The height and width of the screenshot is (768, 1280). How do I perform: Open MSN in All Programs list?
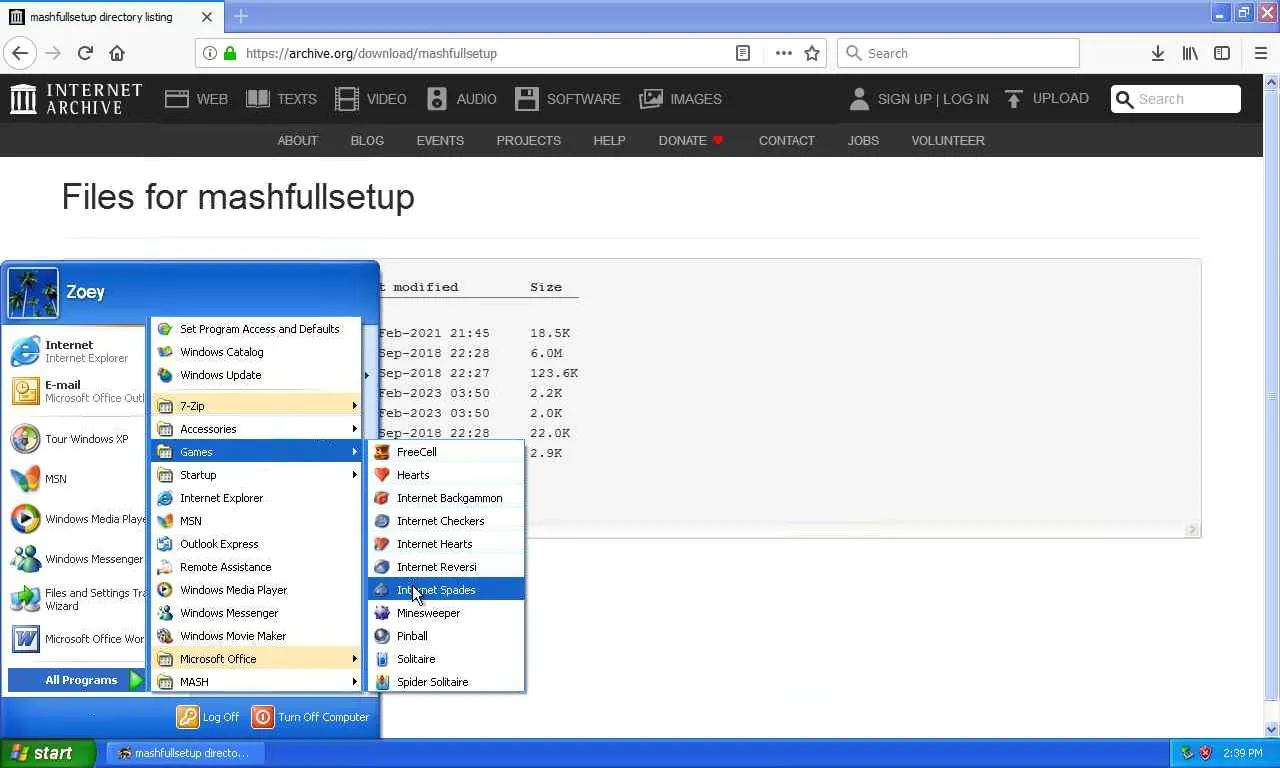256,521
